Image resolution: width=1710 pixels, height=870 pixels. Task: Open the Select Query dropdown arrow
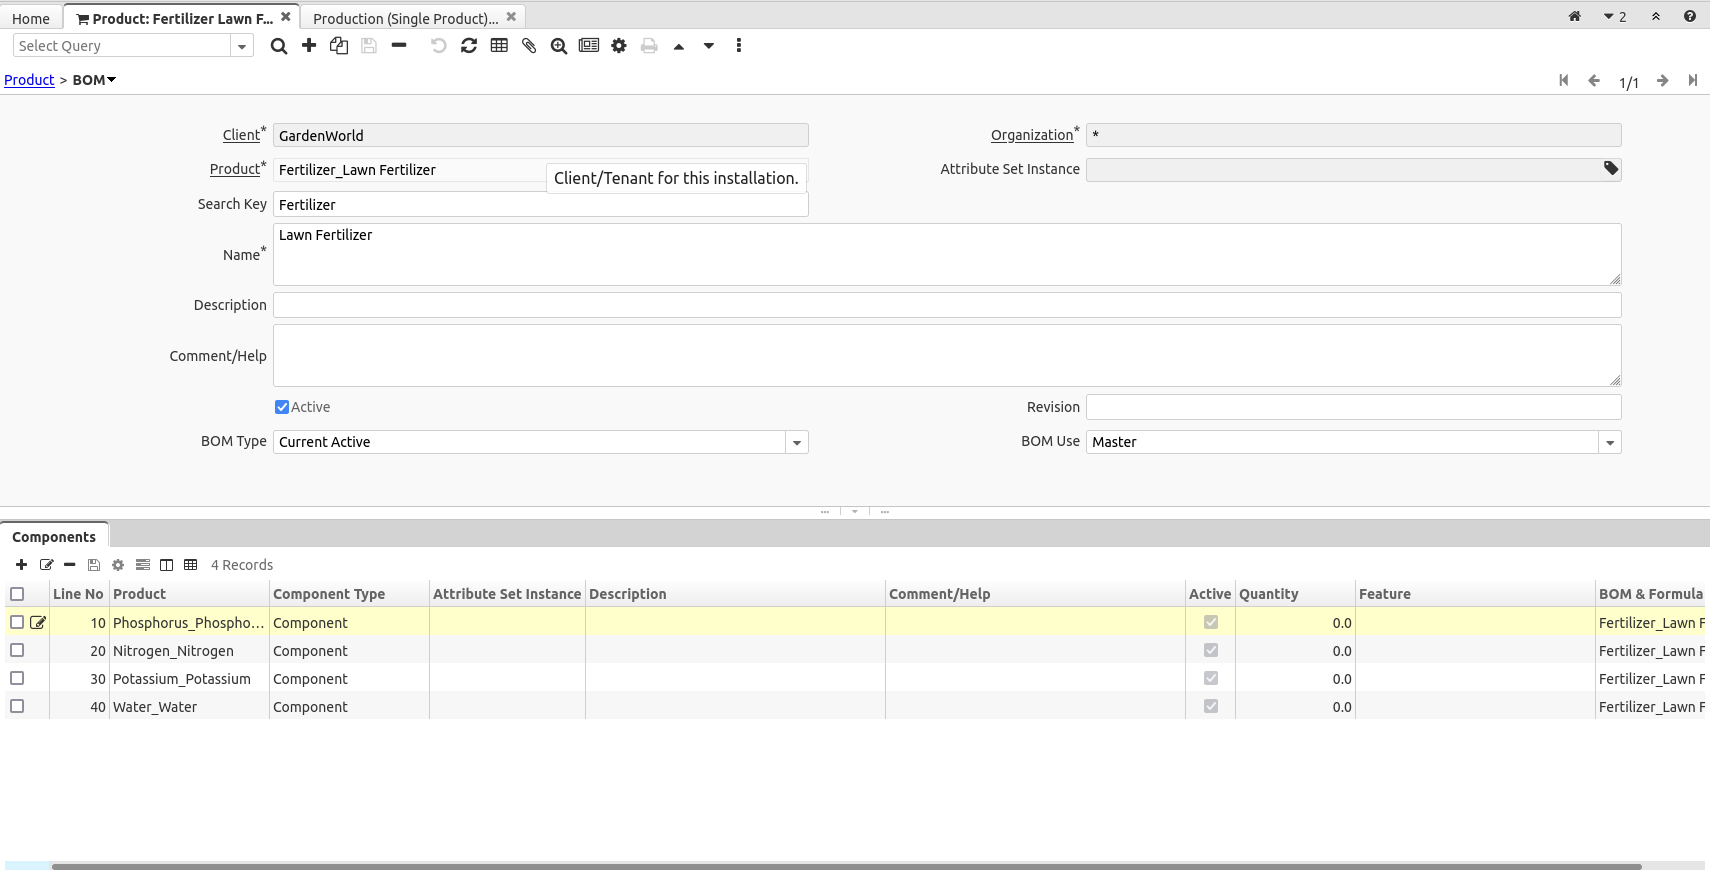click(241, 46)
